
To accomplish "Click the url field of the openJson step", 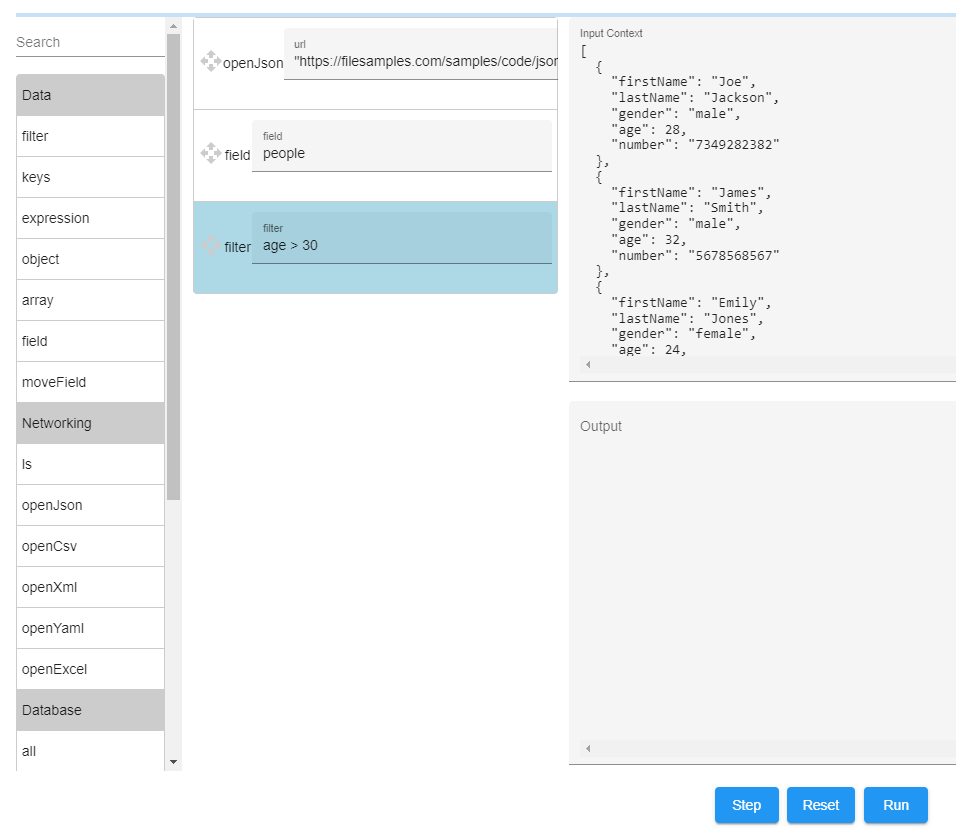I will tap(420, 60).
